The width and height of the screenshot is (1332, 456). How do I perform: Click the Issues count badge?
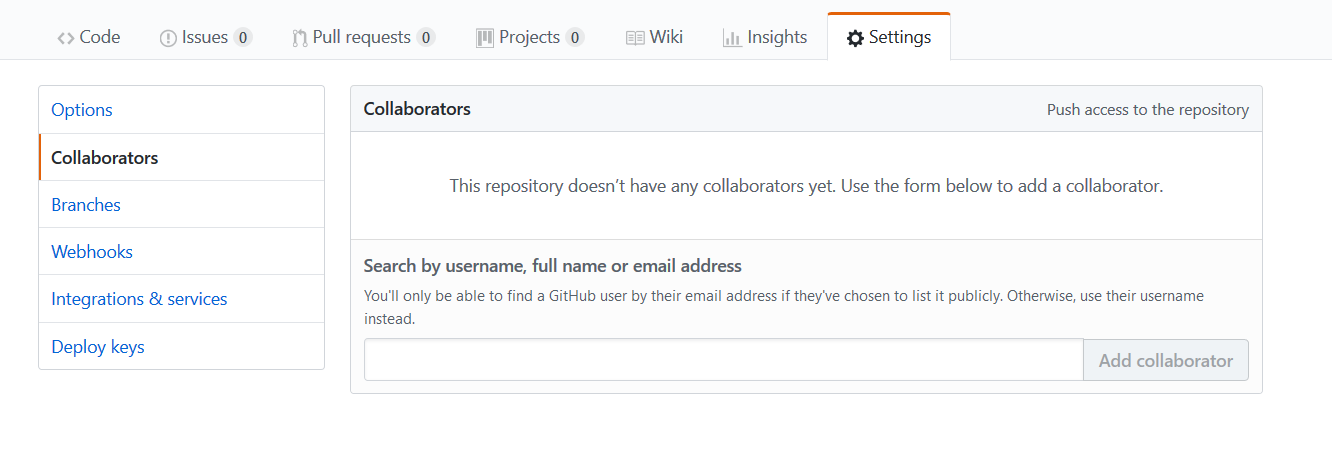tap(242, 38)
